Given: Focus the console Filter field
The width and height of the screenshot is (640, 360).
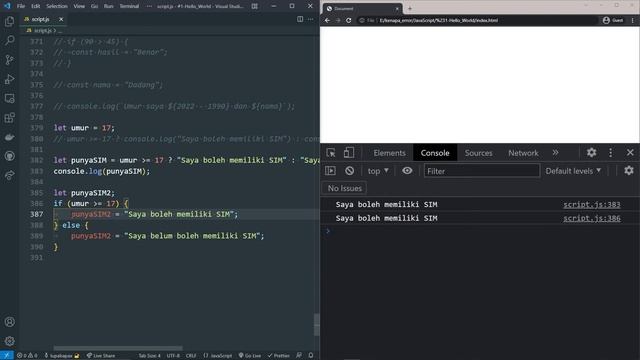Looking at the screenshot, I should click(482, 171).
